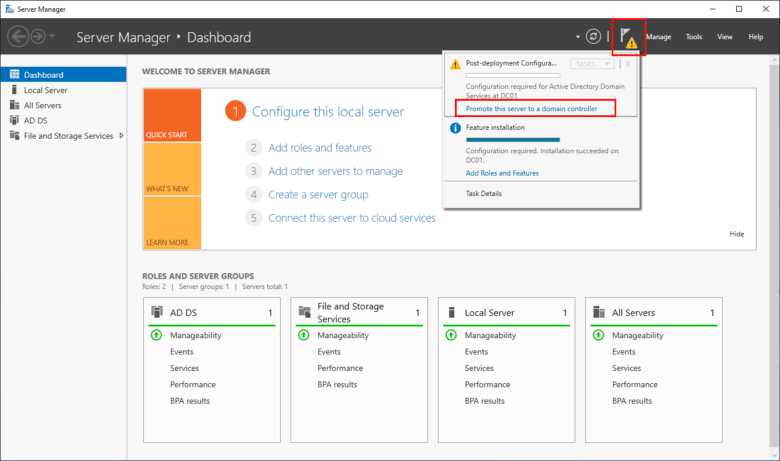Click Promote this server to a domain controller
Viewport: 780px width, 461px height.
(531, 108)
